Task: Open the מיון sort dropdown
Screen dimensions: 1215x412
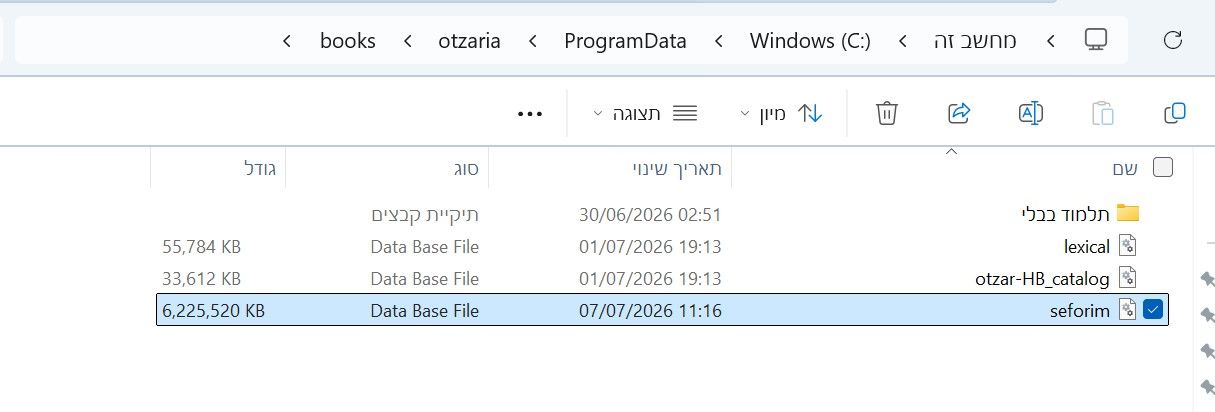Action: pos(781,113)
